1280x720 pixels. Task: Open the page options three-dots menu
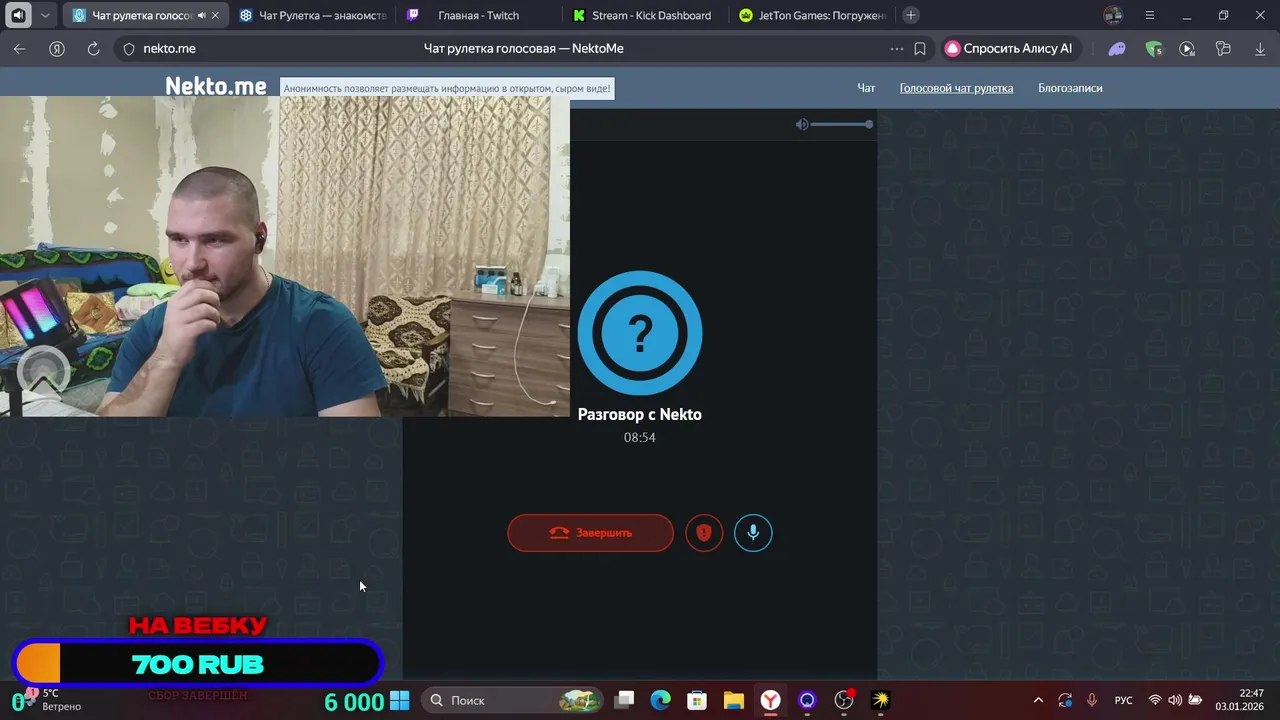pyautogui.click(x=897, y=48)
